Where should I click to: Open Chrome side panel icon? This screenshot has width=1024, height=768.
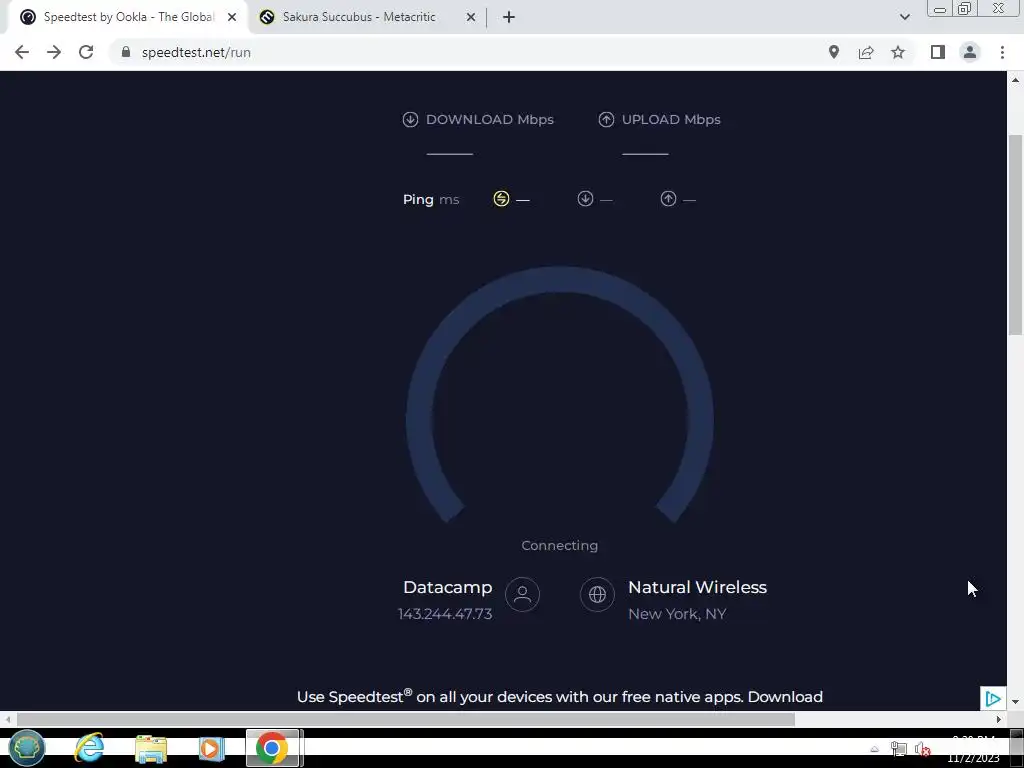click(x=938, y=52)
